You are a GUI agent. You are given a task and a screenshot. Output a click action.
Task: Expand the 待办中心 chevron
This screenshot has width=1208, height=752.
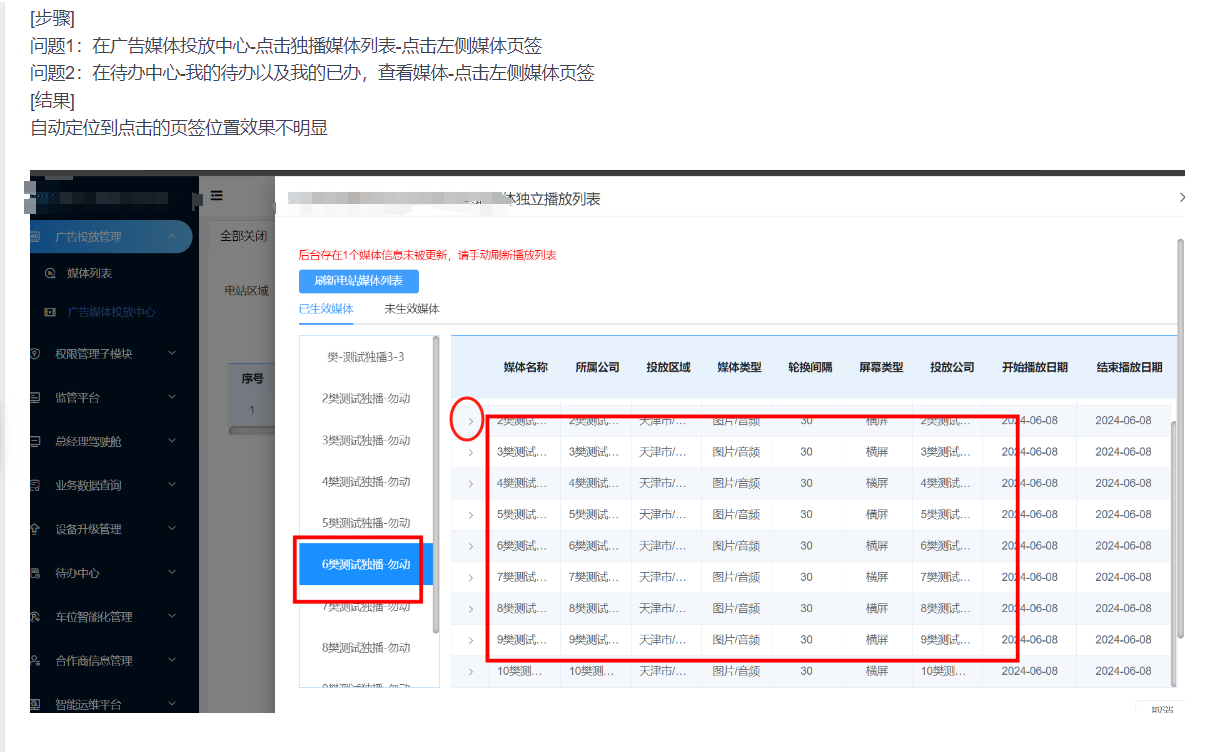coord(172,573)
